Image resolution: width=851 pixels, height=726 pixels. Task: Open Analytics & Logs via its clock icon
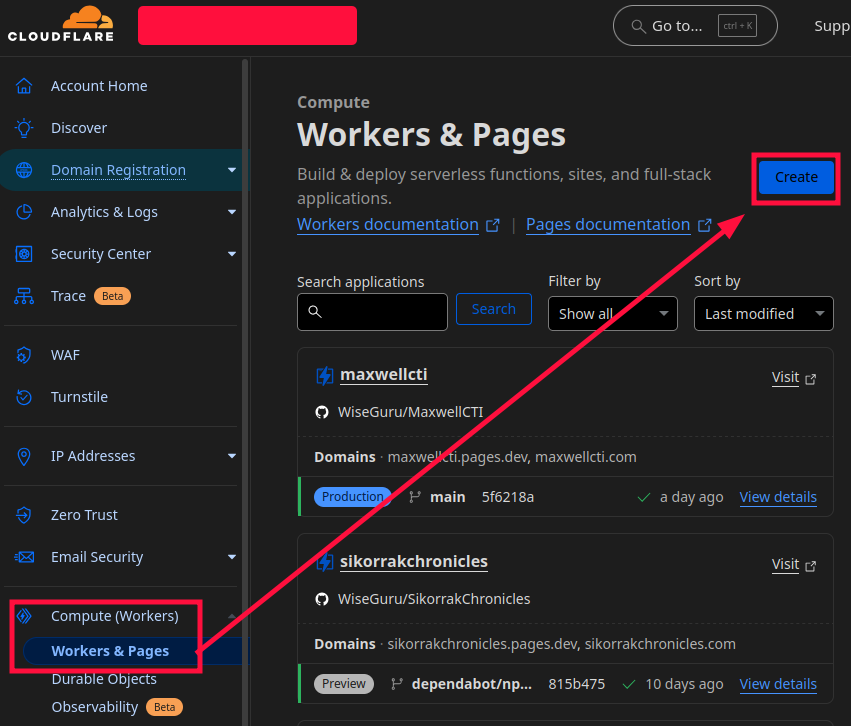point(22,212)
